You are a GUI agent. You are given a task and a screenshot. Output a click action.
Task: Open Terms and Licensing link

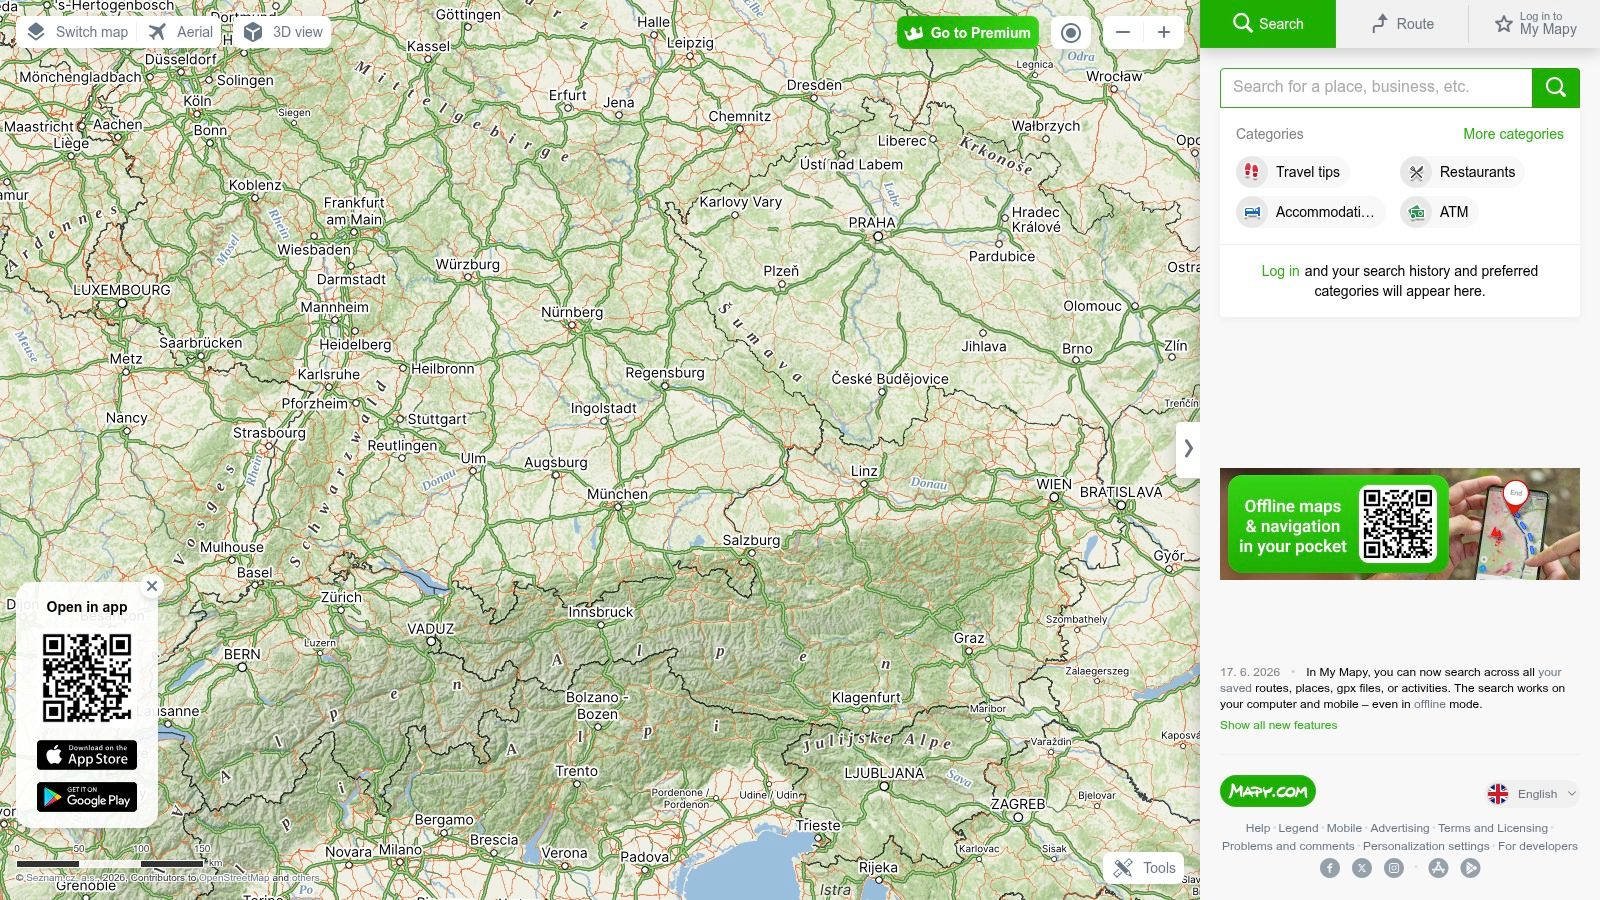(1493, 828)
